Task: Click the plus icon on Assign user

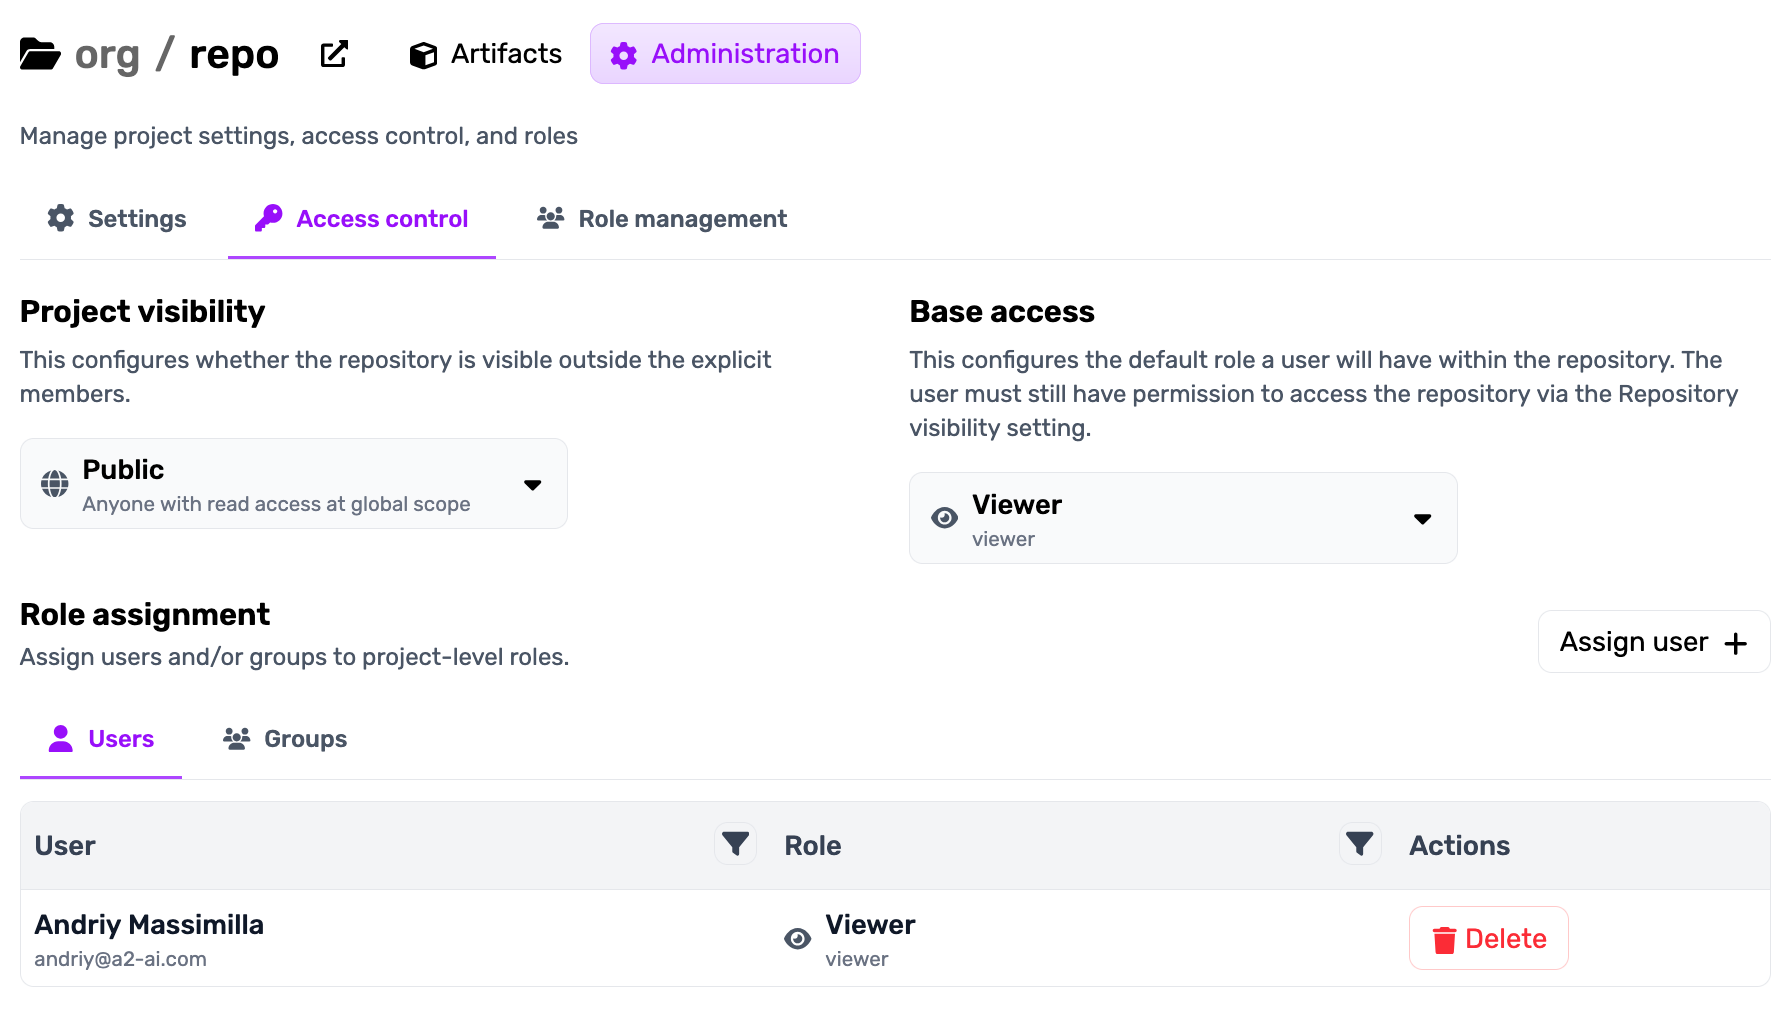Action: pos(1735,641)
